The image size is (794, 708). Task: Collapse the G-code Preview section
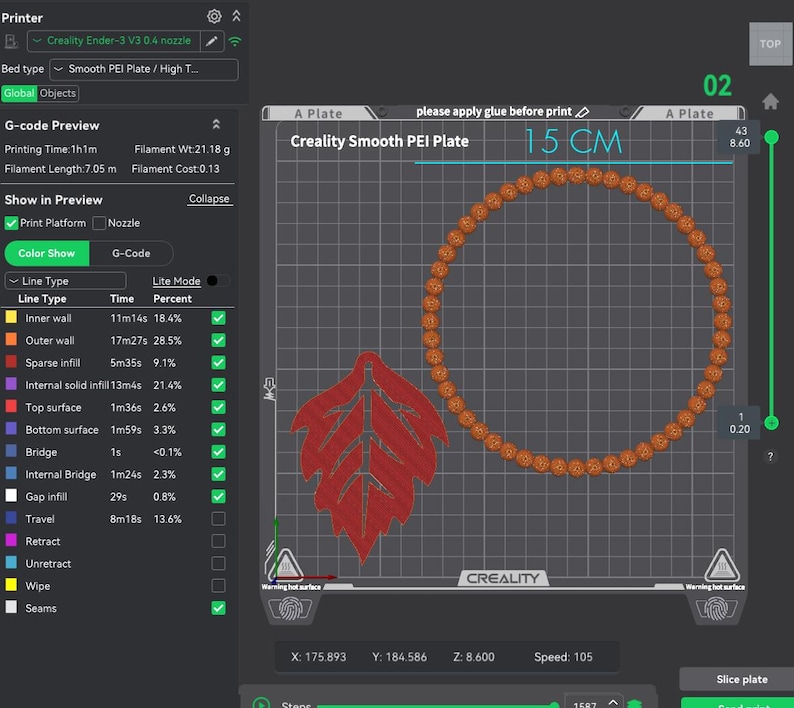(x=216, y=125)
